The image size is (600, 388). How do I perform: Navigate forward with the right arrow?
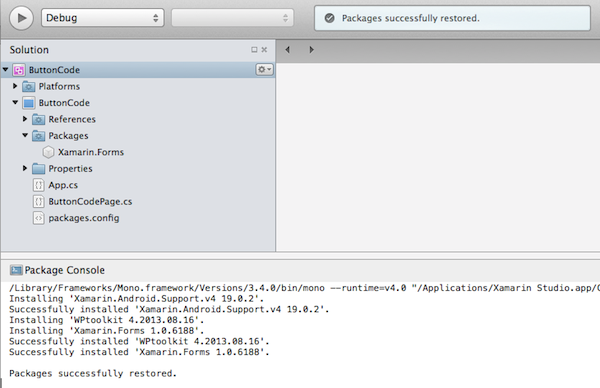click(x=311, y=50)
